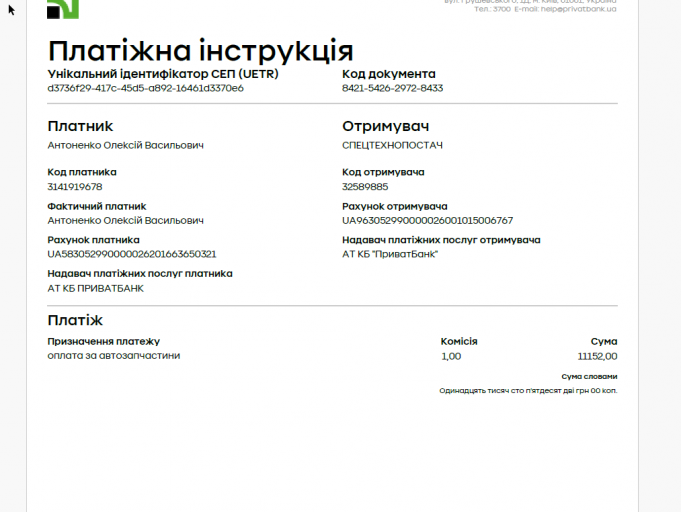Select UETR value d3736f29-417c-45d5-a892-16461d3370e6
This screenshot has width=681, height=512.
coord(145,88)
